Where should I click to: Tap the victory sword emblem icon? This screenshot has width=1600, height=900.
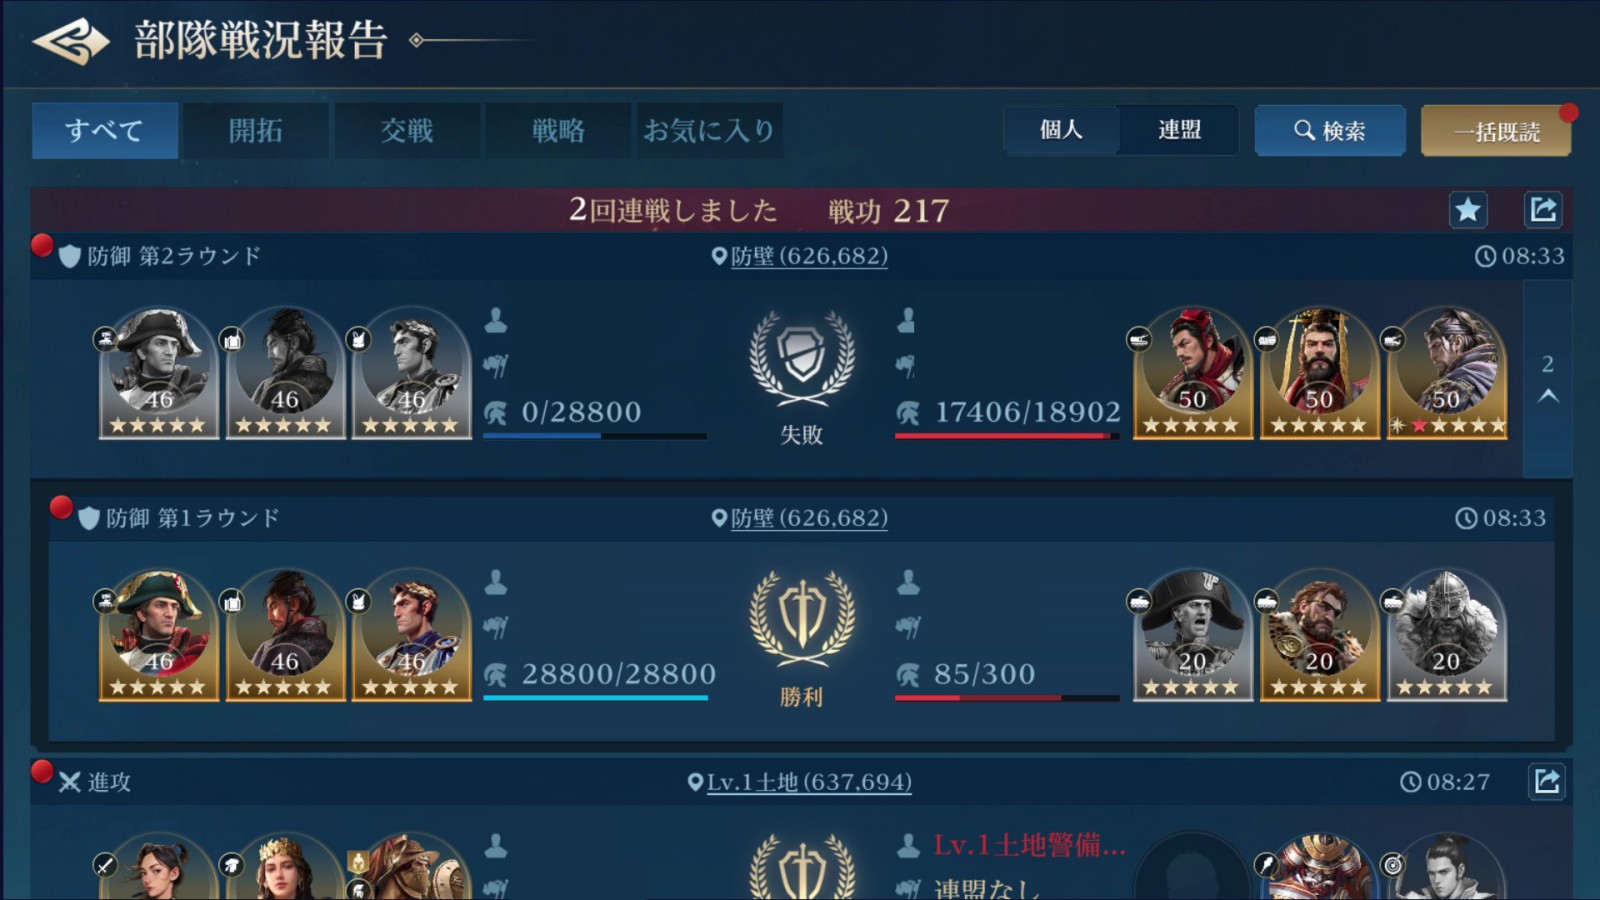tap(802, 619)
